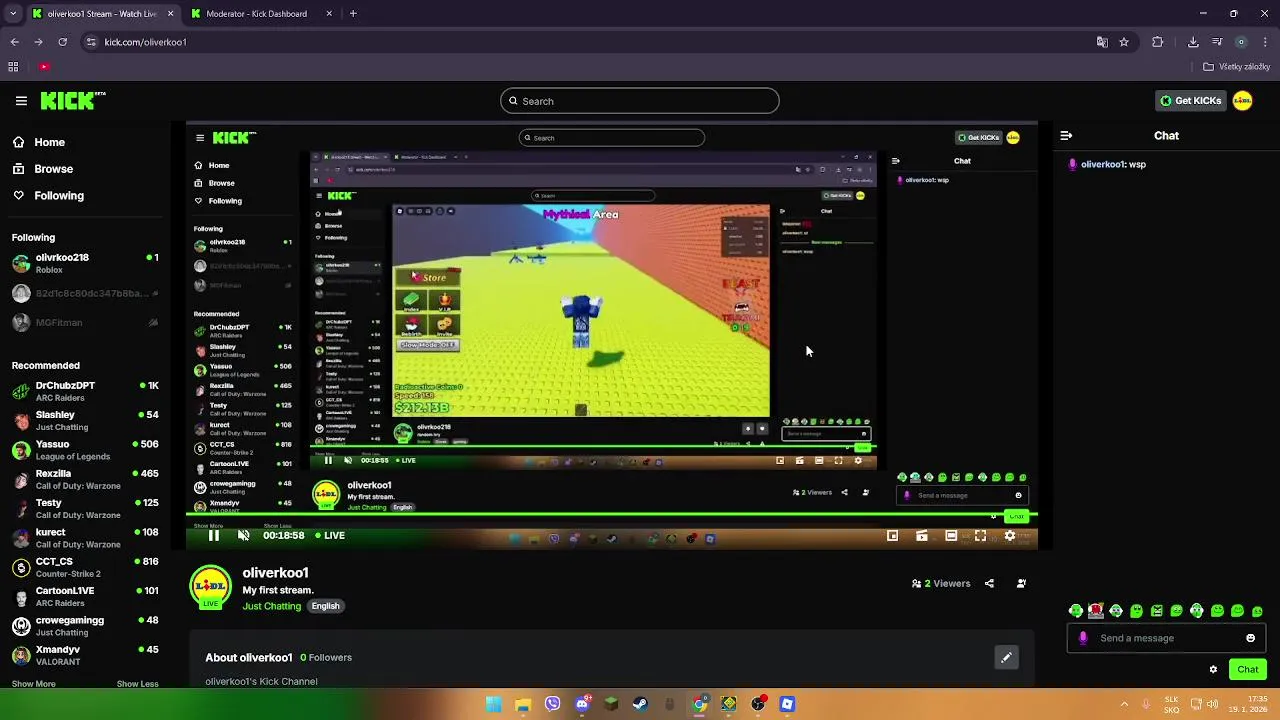Open the translate page icon

coord(1102,42)
